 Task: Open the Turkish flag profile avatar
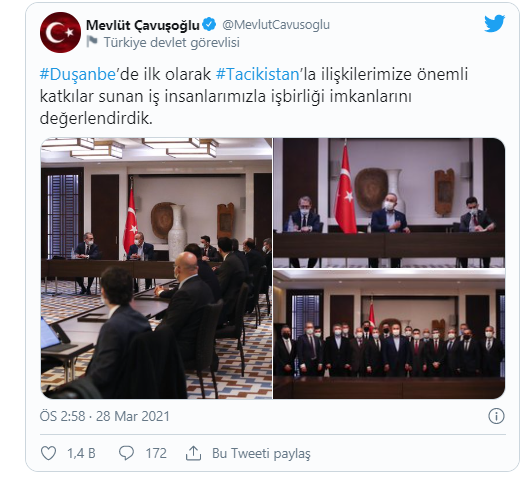pos(61,33)
